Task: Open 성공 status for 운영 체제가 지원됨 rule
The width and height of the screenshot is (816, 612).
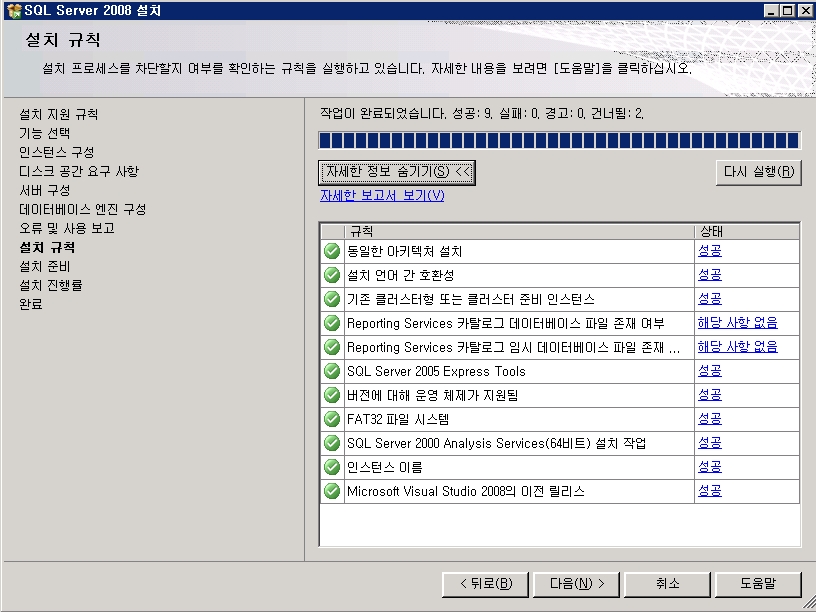Action: coord(710,395)
